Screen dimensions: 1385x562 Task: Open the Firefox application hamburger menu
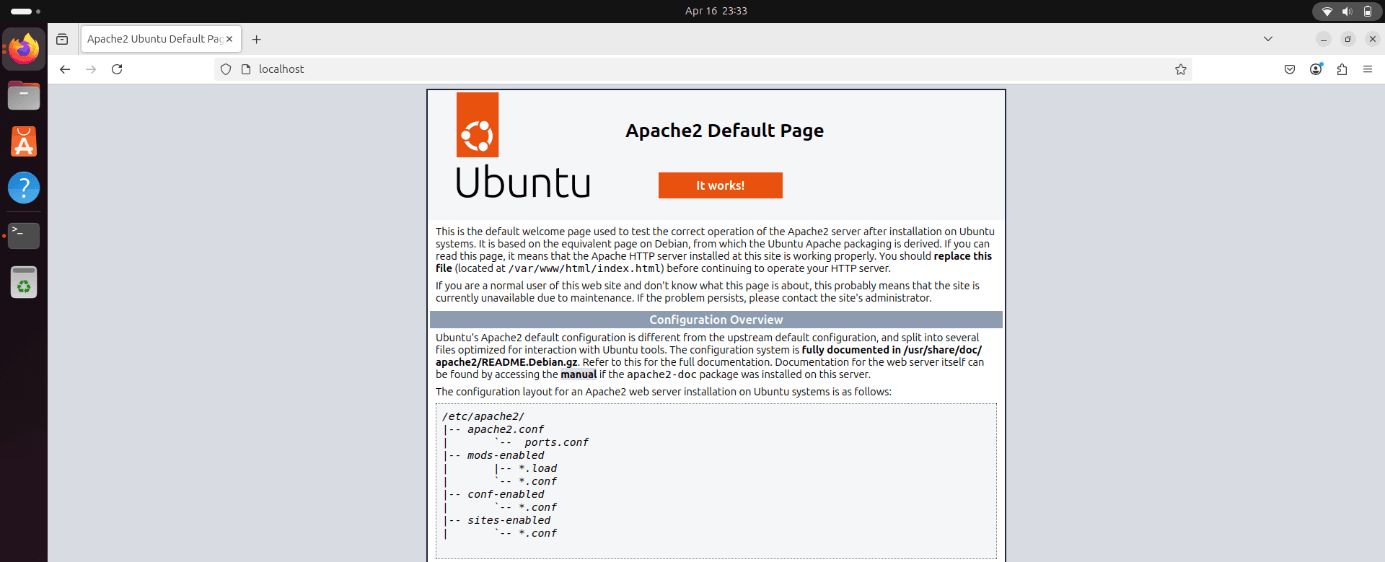(1367, 69)
